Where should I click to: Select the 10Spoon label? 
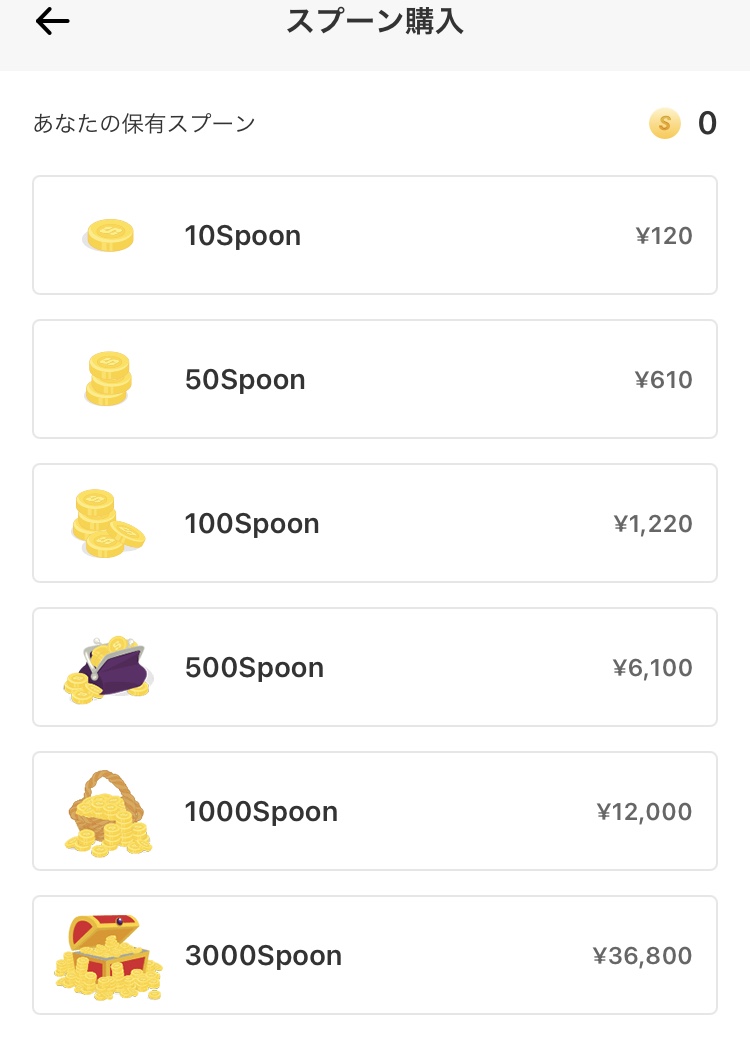pyautogui.click(x=243, y=235)
